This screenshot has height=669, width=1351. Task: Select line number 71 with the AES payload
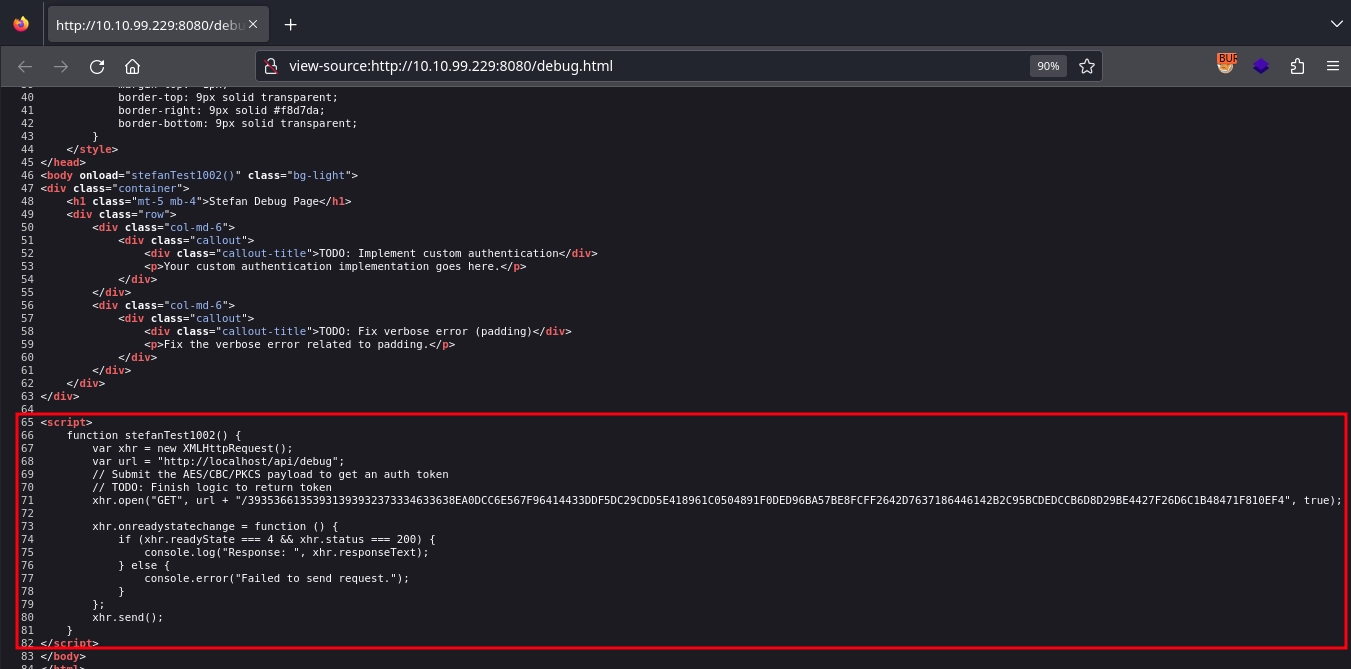29,500
